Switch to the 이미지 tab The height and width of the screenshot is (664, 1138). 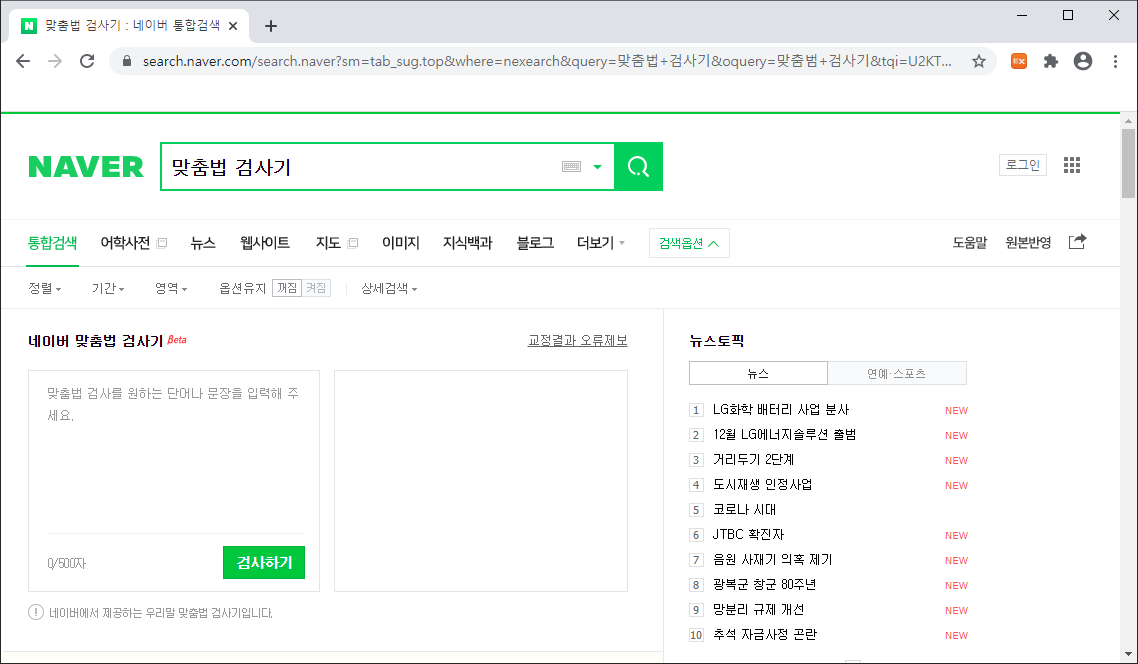[401, 243]
